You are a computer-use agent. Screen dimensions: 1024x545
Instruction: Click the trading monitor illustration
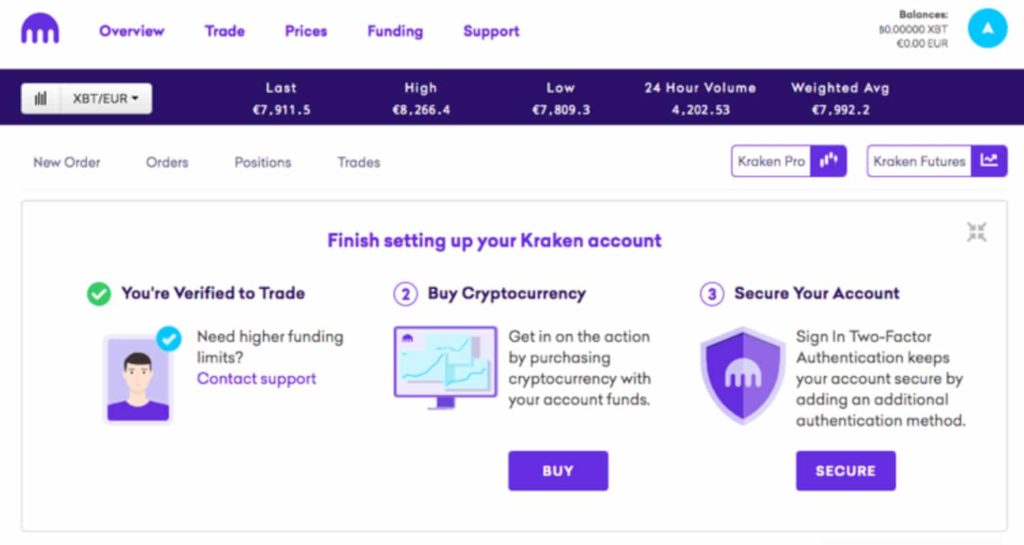pos(445,367)
